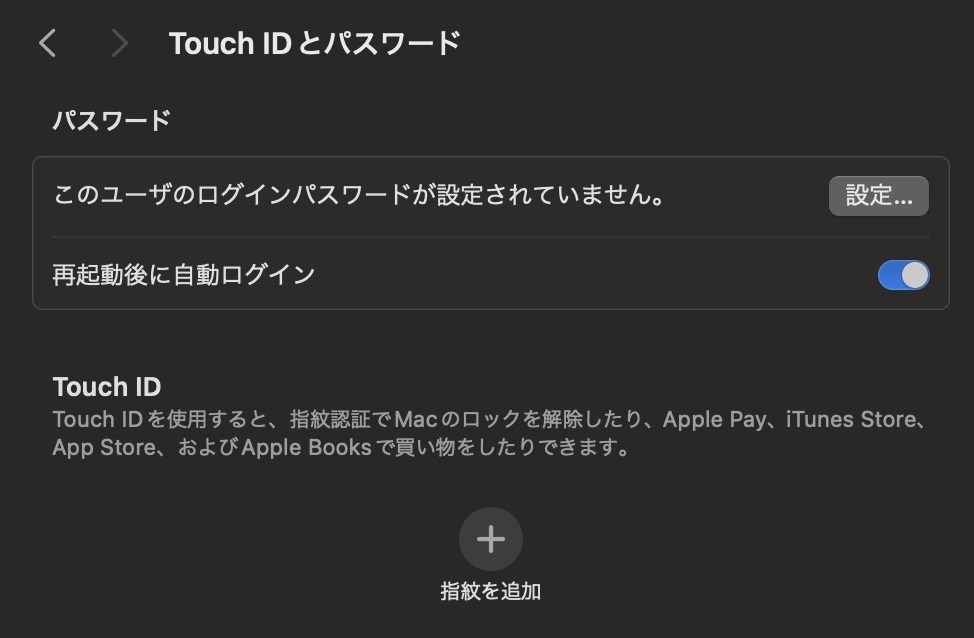Click the white knob of the auto-login switch
The height and width of the screenshot is (638, 974).
click(x=915, y=275)
